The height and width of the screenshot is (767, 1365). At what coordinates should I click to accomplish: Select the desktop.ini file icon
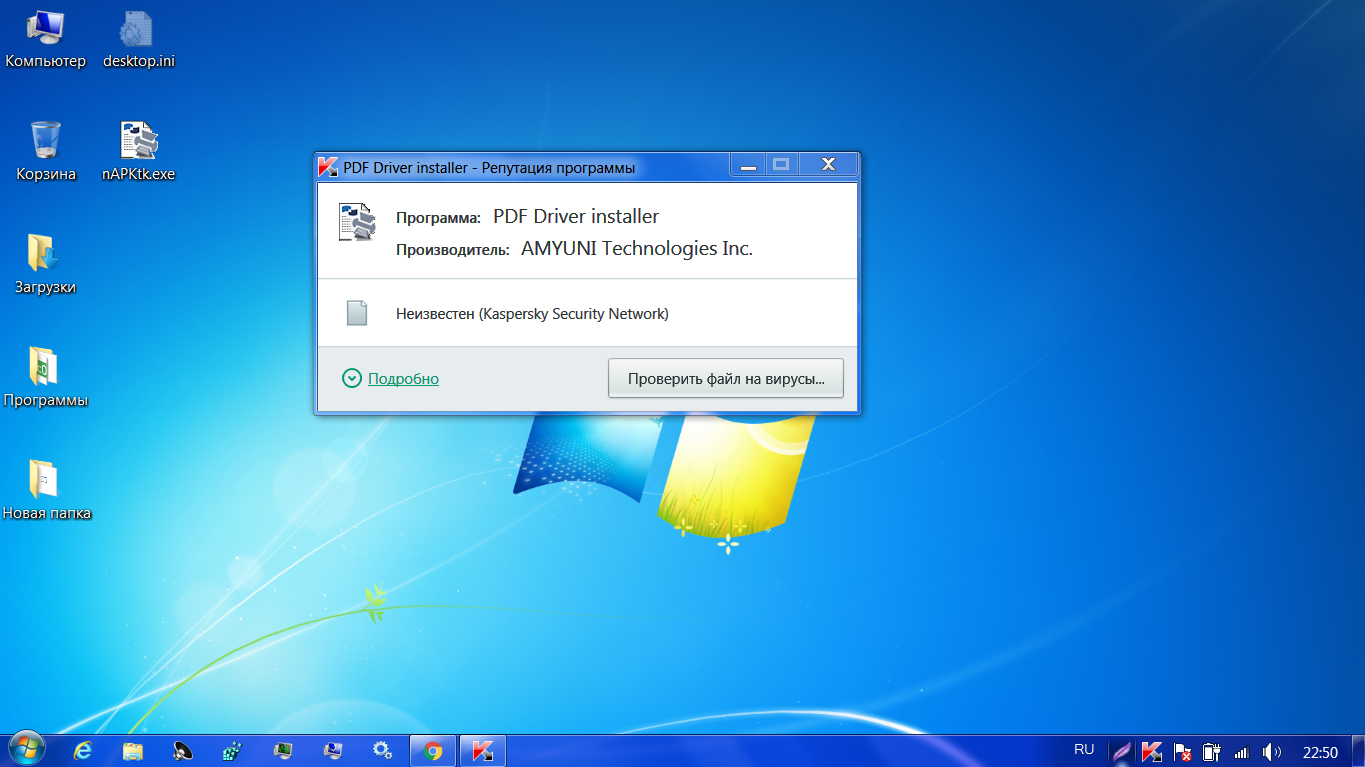click(x=137, y=30)
